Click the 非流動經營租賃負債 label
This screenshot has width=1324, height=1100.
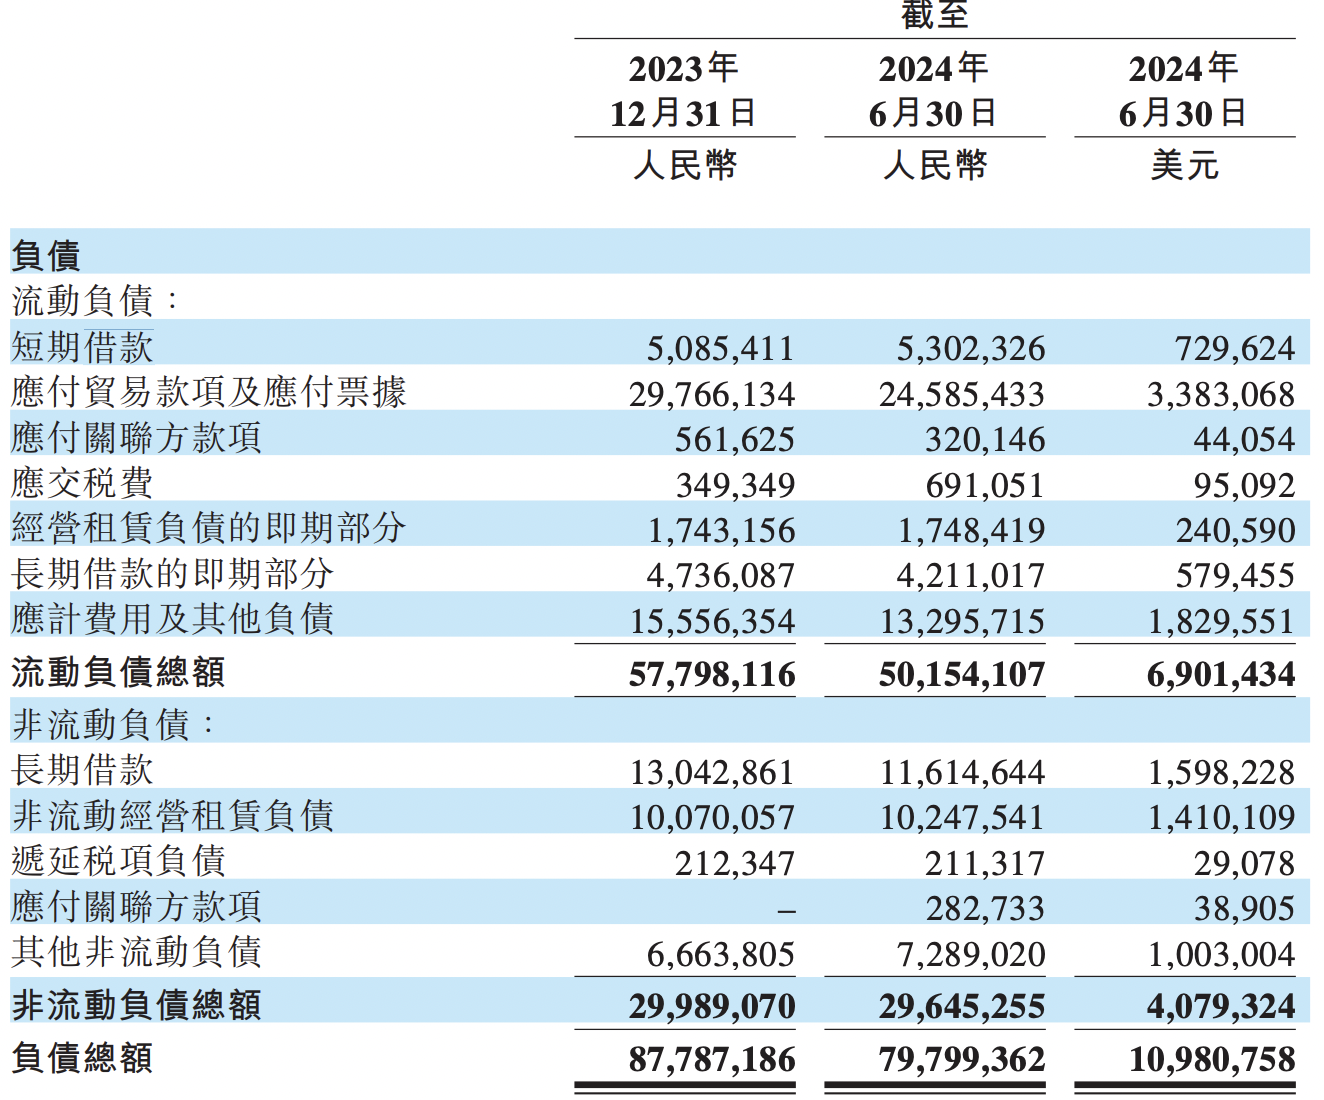(x=172, y=815)
